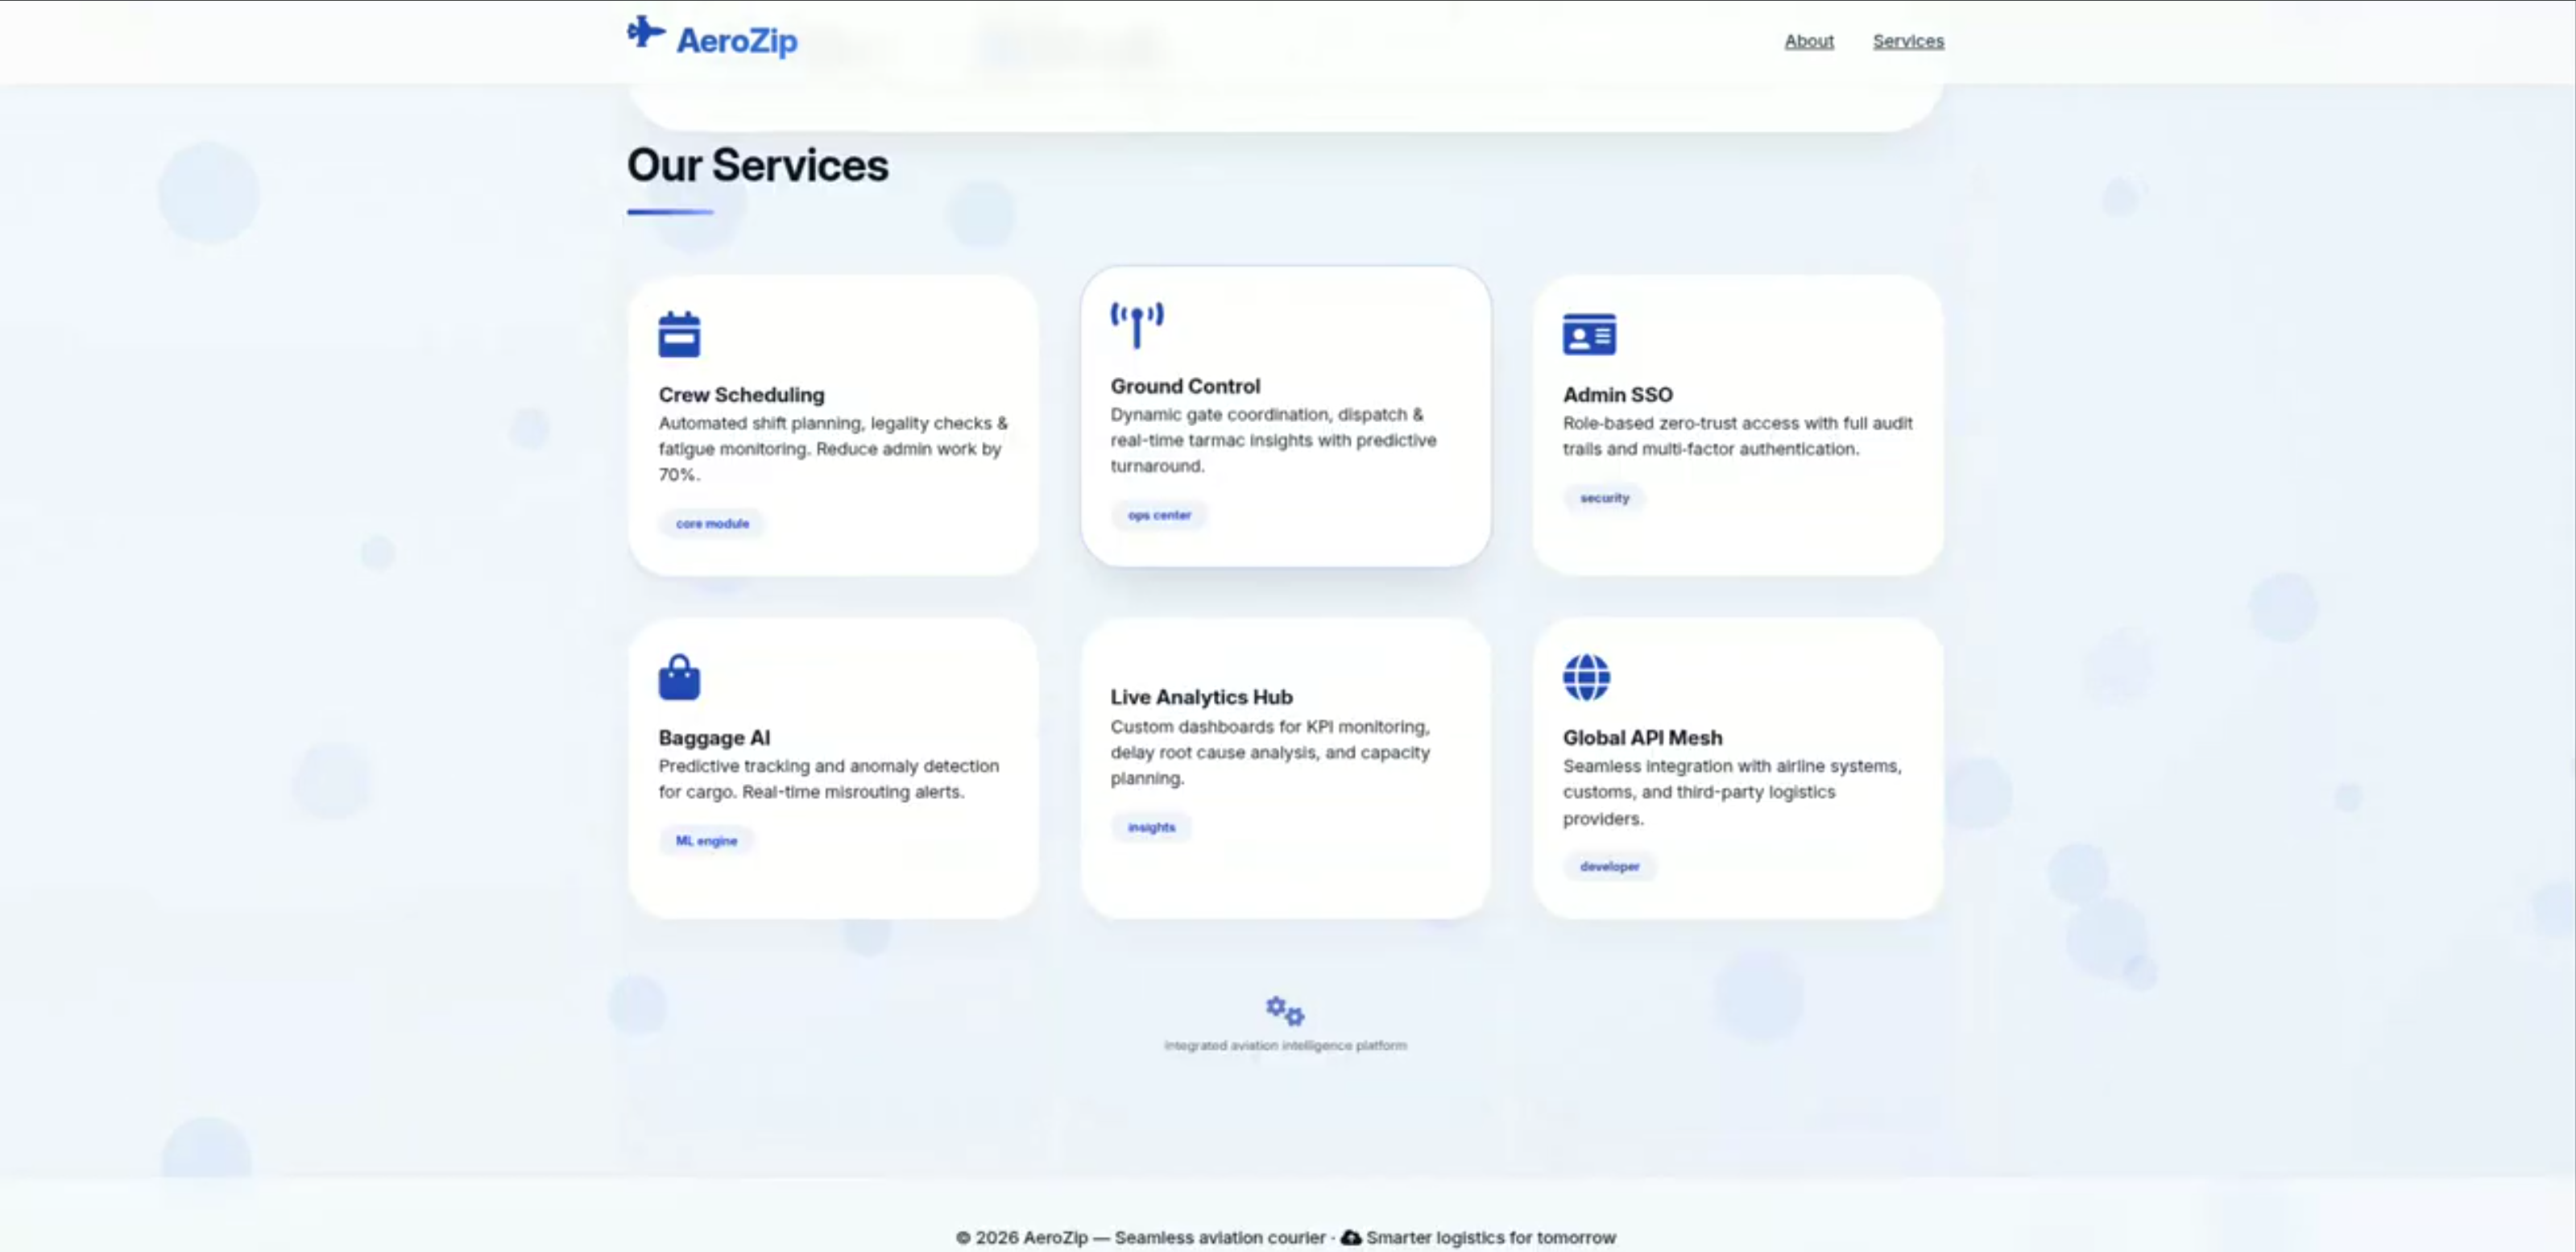This screenshot has height=1252, width=2576.
Task: Click 'Automated shift planning' description text
Action: click(x=833, y=448)
